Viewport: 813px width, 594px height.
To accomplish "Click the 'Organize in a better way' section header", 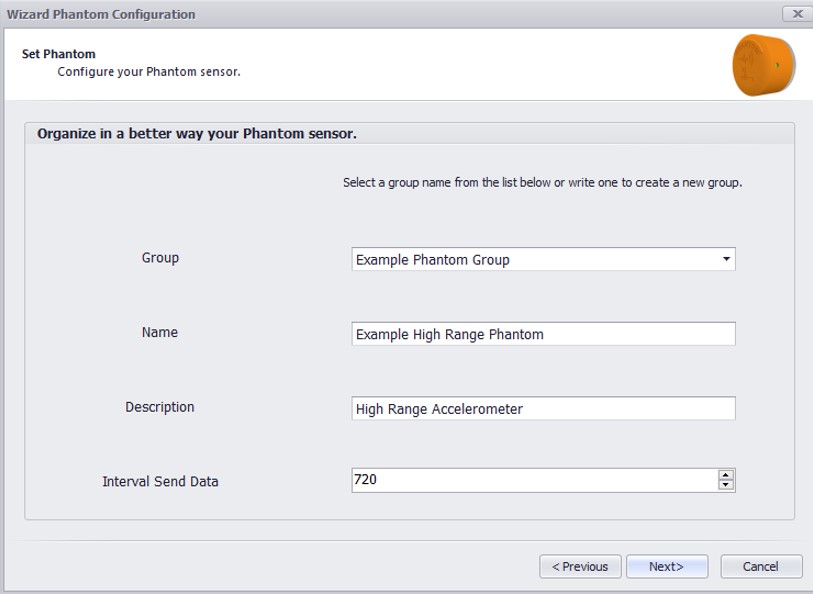I will tap(197, 134).
